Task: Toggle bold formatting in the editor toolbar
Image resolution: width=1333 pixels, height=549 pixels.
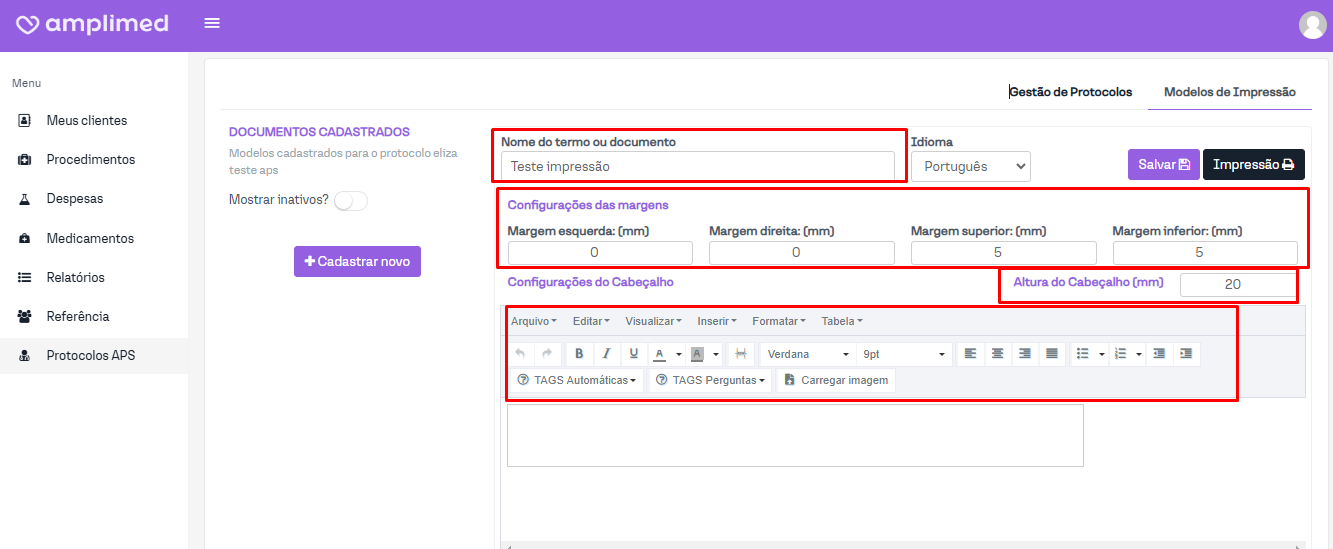Action: pyautogui.click(x=579, y=354)
